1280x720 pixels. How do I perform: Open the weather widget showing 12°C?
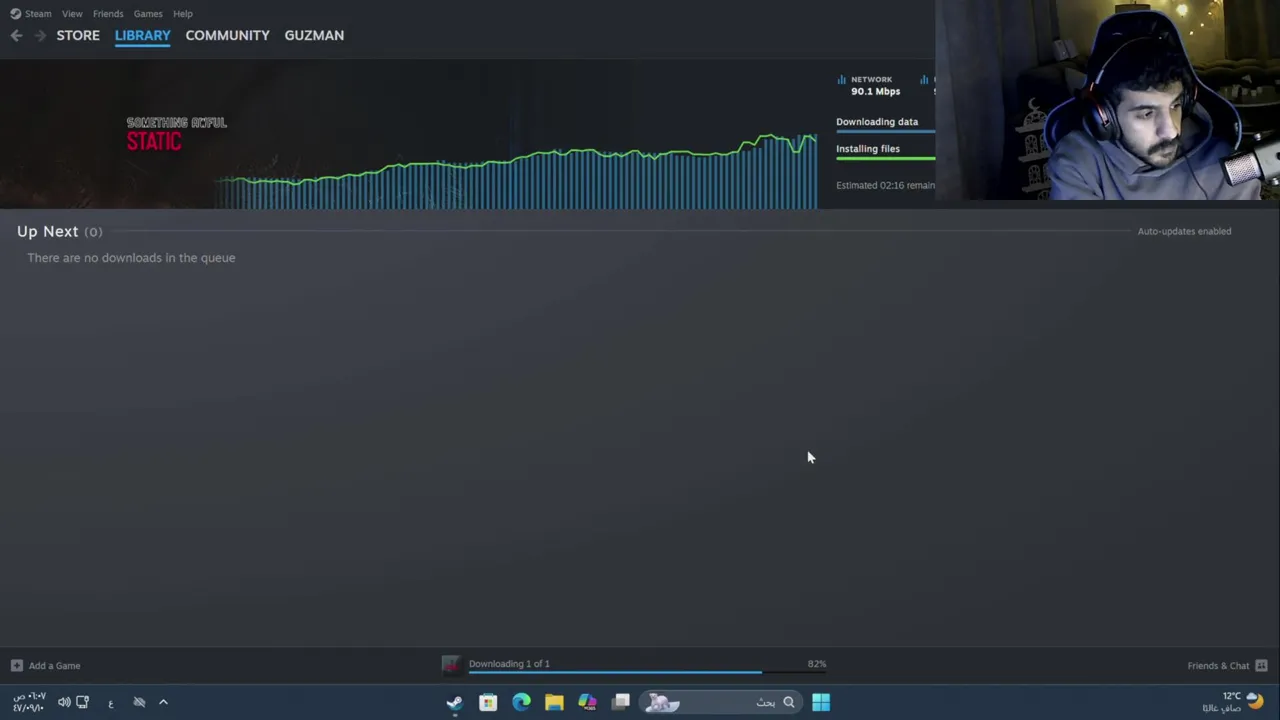(x=1233, y=702)
